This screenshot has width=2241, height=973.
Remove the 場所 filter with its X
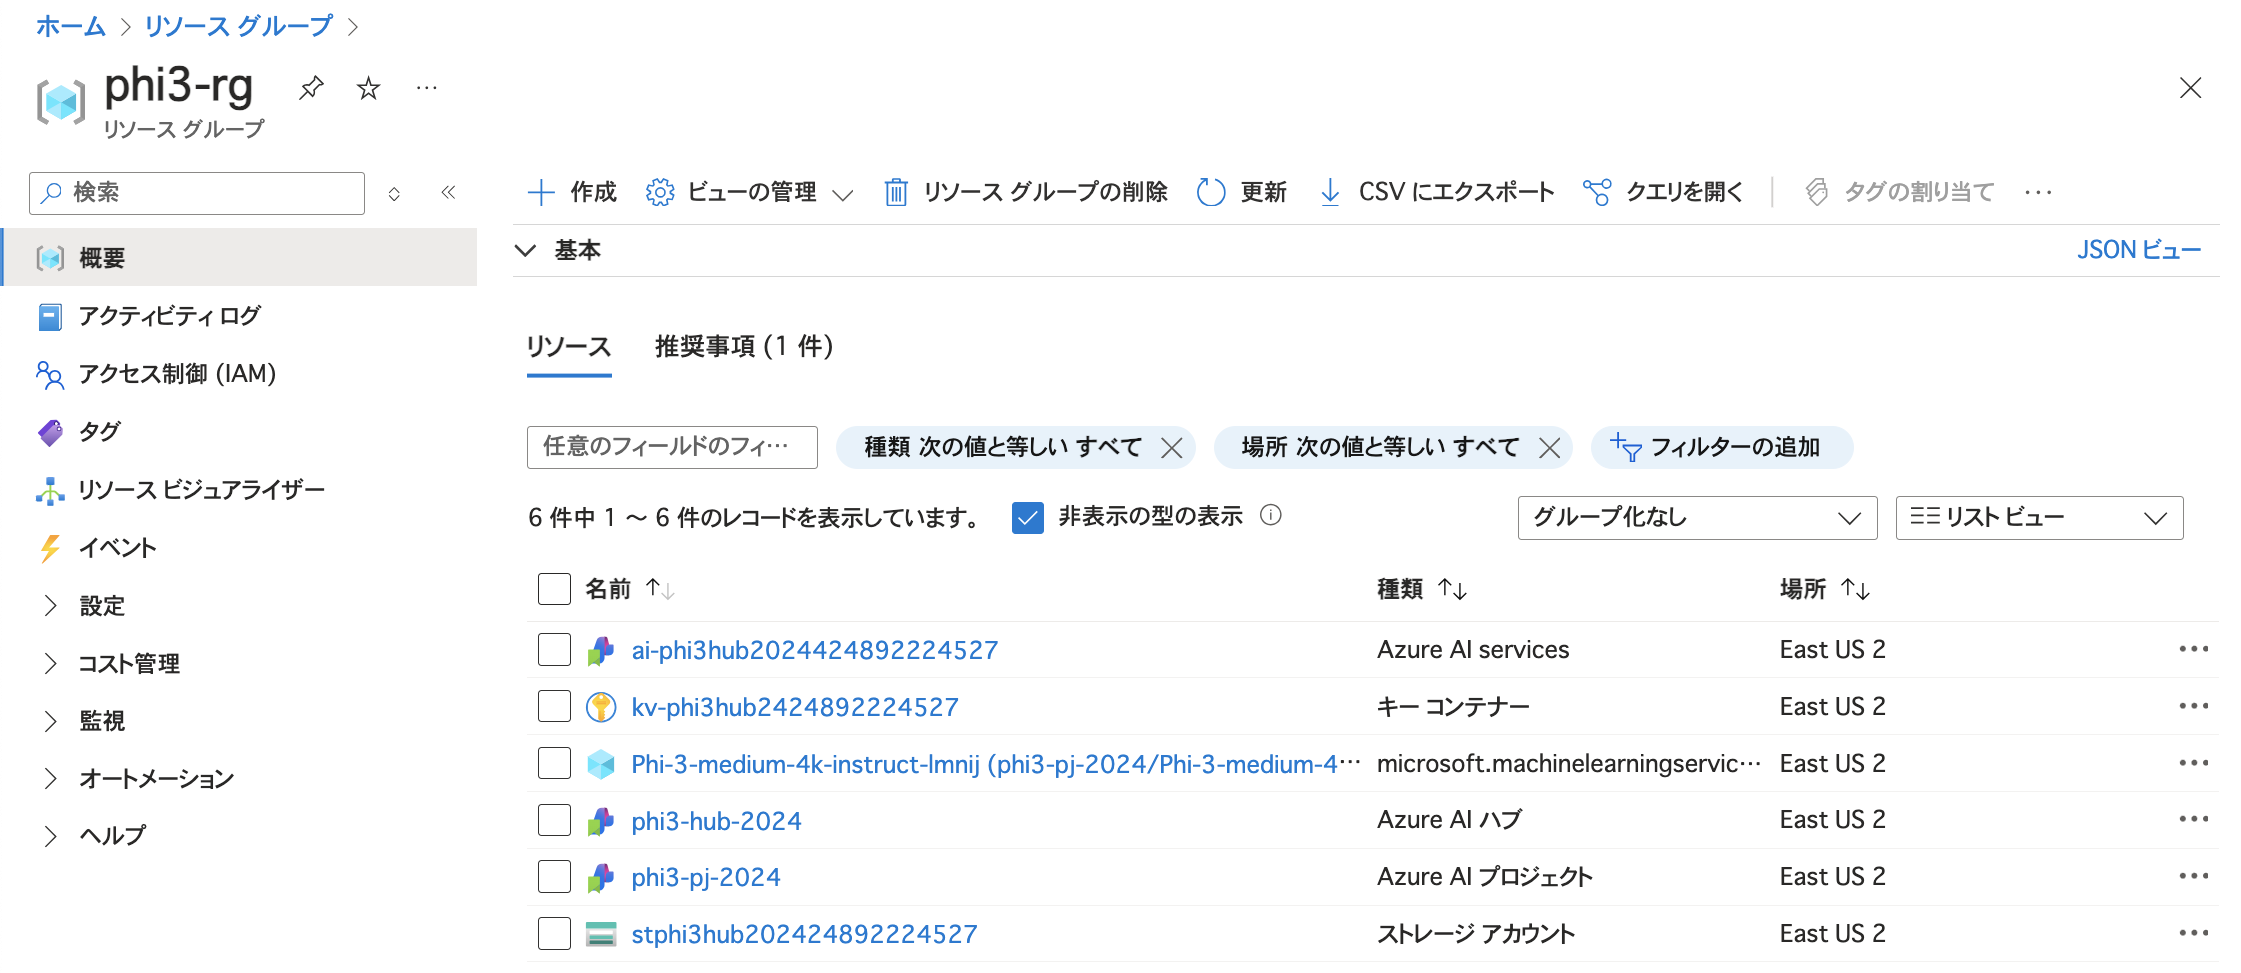click(1549, 447)
